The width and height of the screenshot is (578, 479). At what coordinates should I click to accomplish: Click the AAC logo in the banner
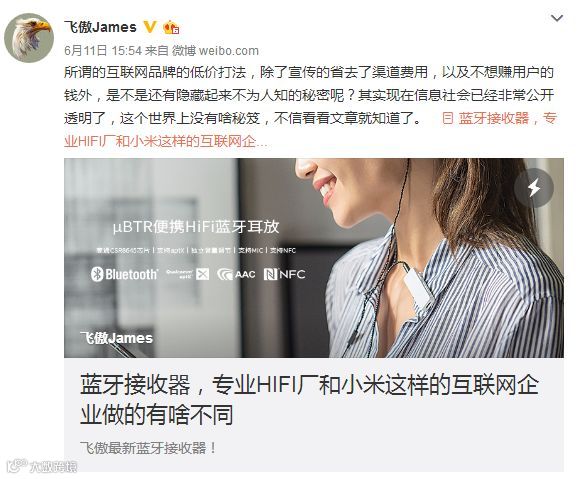pyautogui.click(x=236, y=275)
